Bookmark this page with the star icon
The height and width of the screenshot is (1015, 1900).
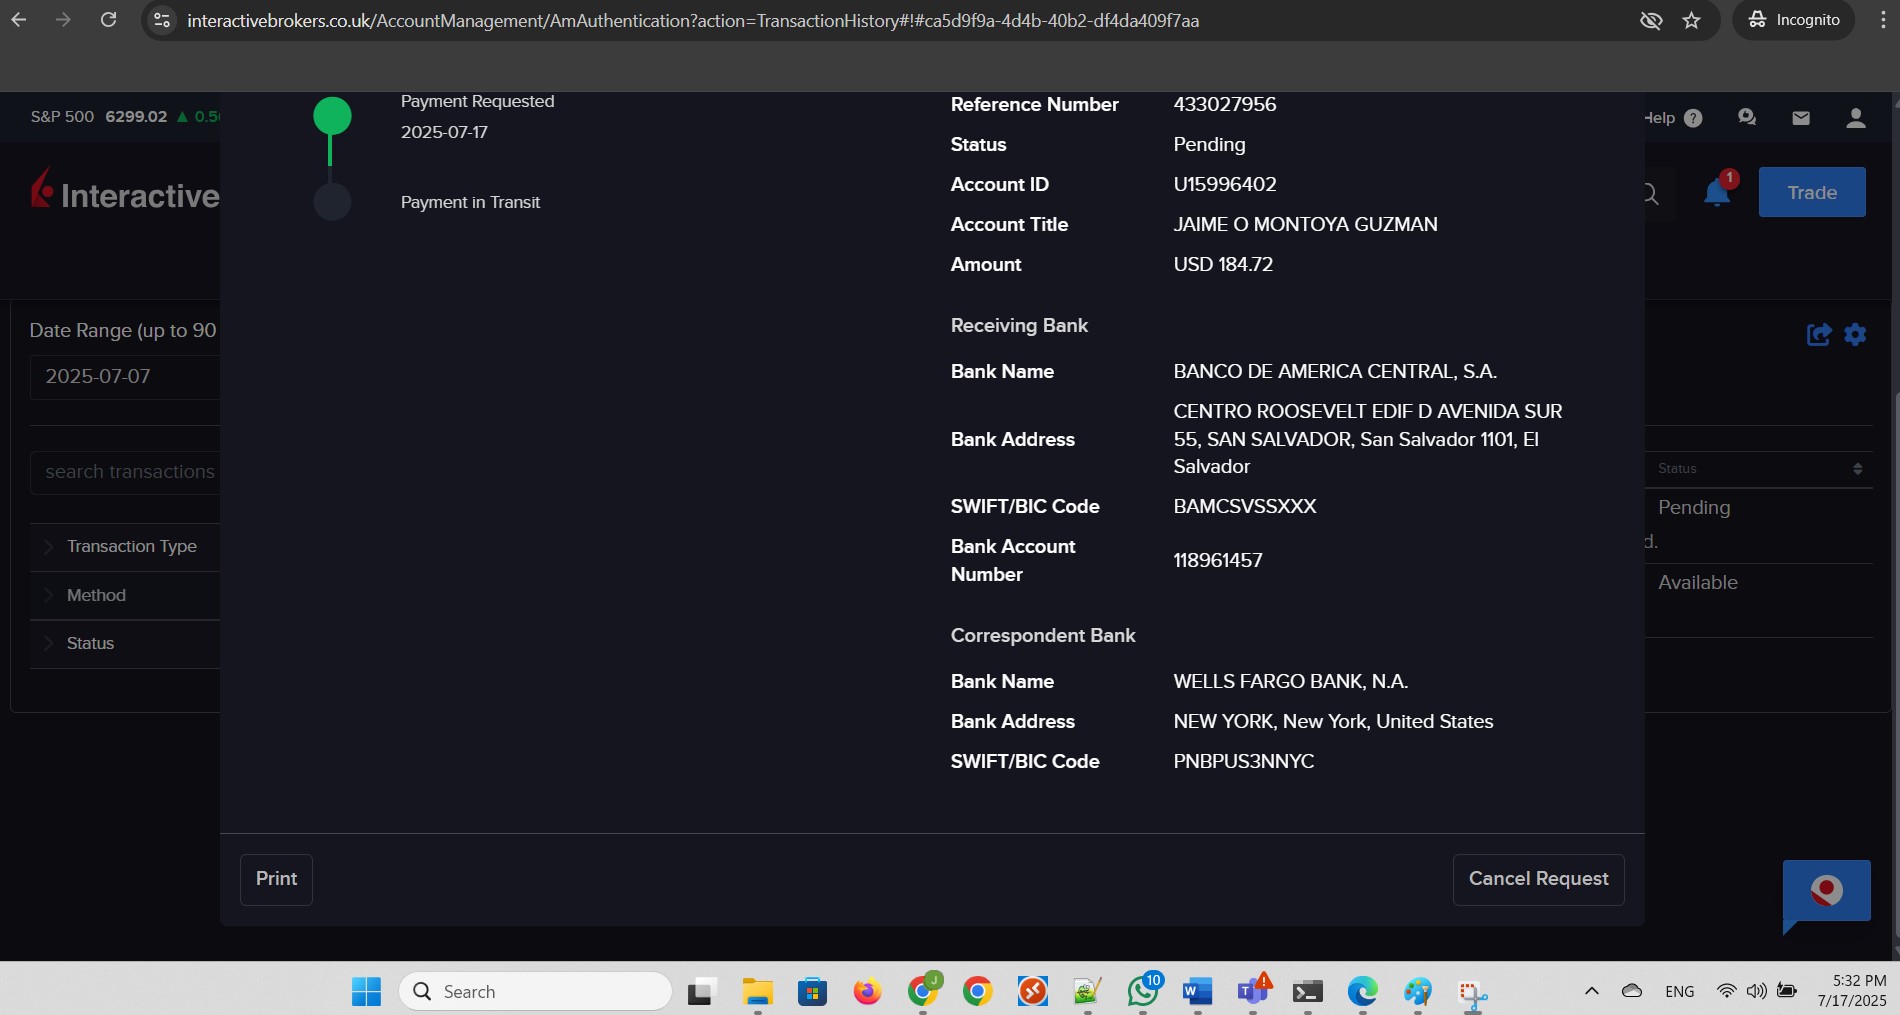point(1691,20)
